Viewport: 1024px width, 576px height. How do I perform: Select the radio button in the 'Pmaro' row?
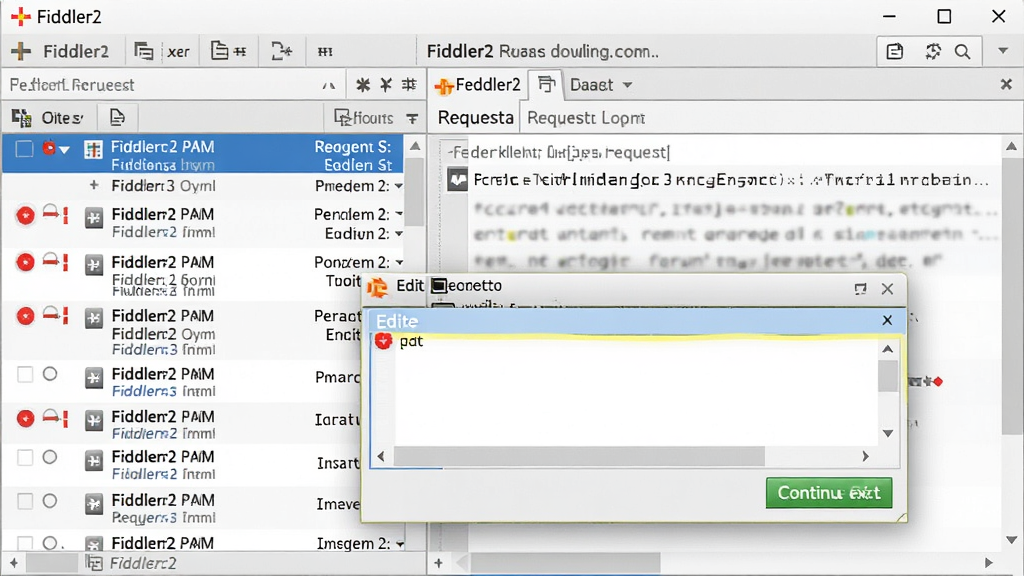(50, 374)
